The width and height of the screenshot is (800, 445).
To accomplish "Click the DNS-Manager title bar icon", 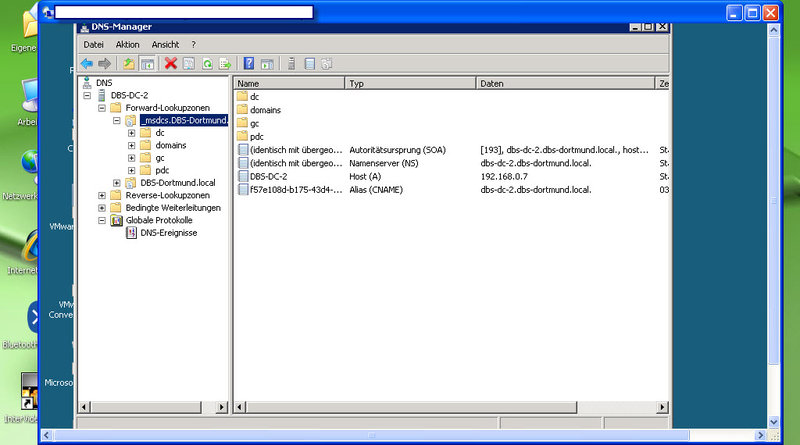I will click(x=85, y=28).
